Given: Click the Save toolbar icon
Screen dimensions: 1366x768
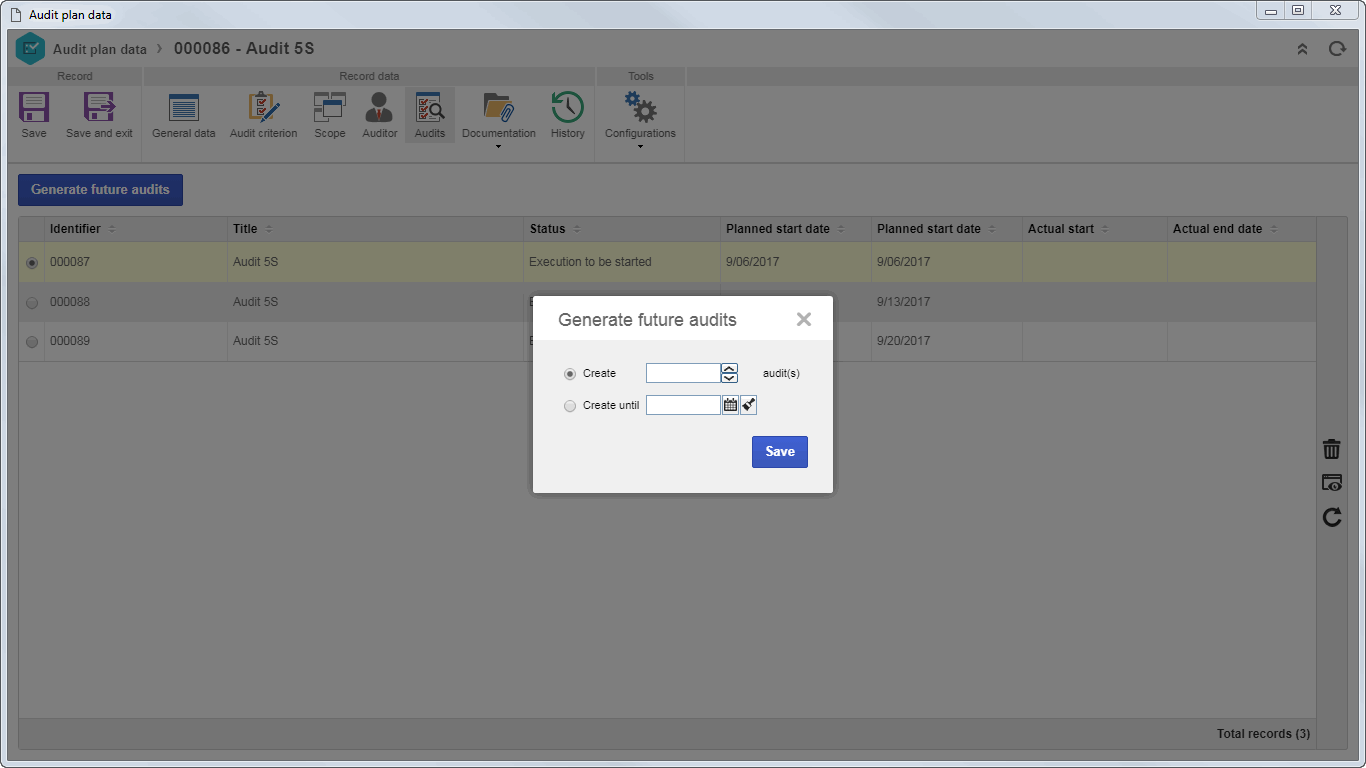Looking at the screenshot, I should click(34, 108).
